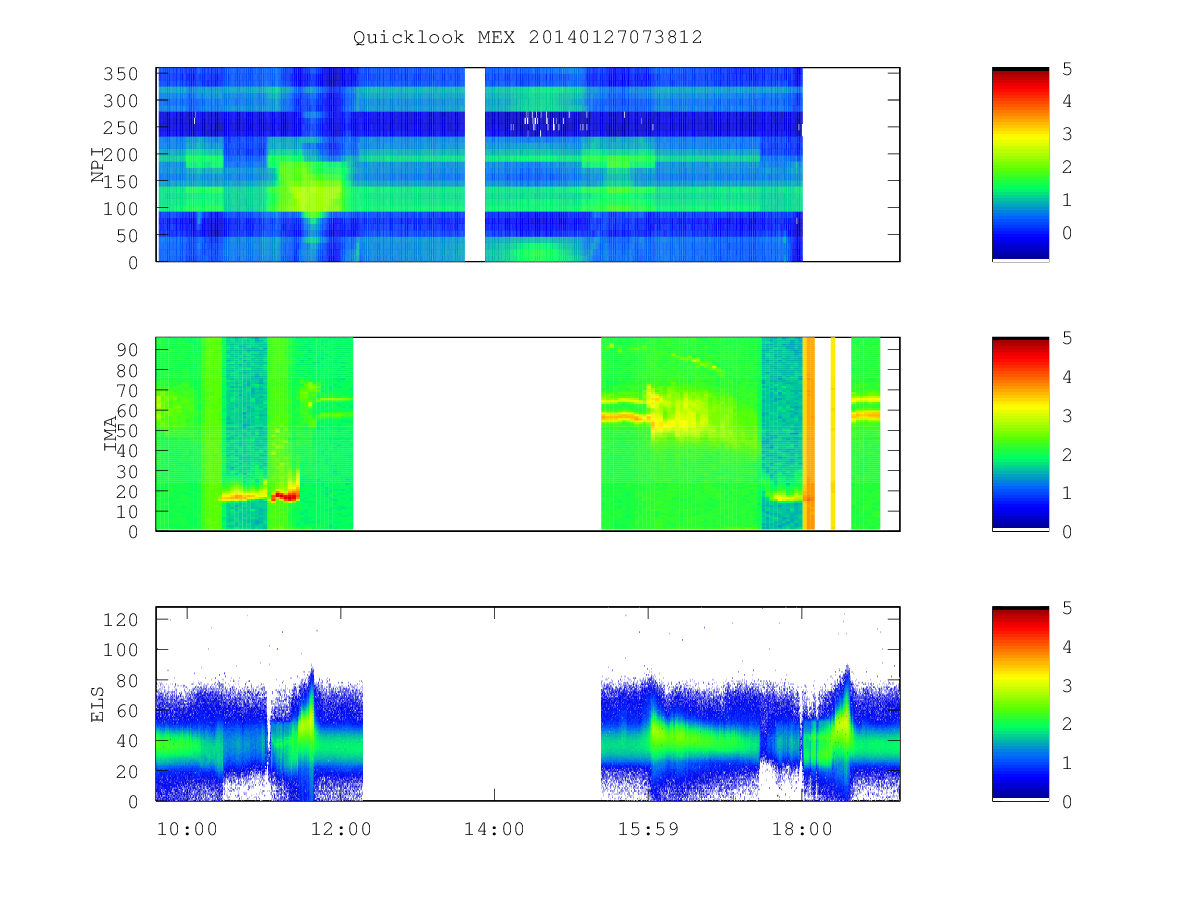
Task: Select the IMA axis label
Action: coord(111,433)
